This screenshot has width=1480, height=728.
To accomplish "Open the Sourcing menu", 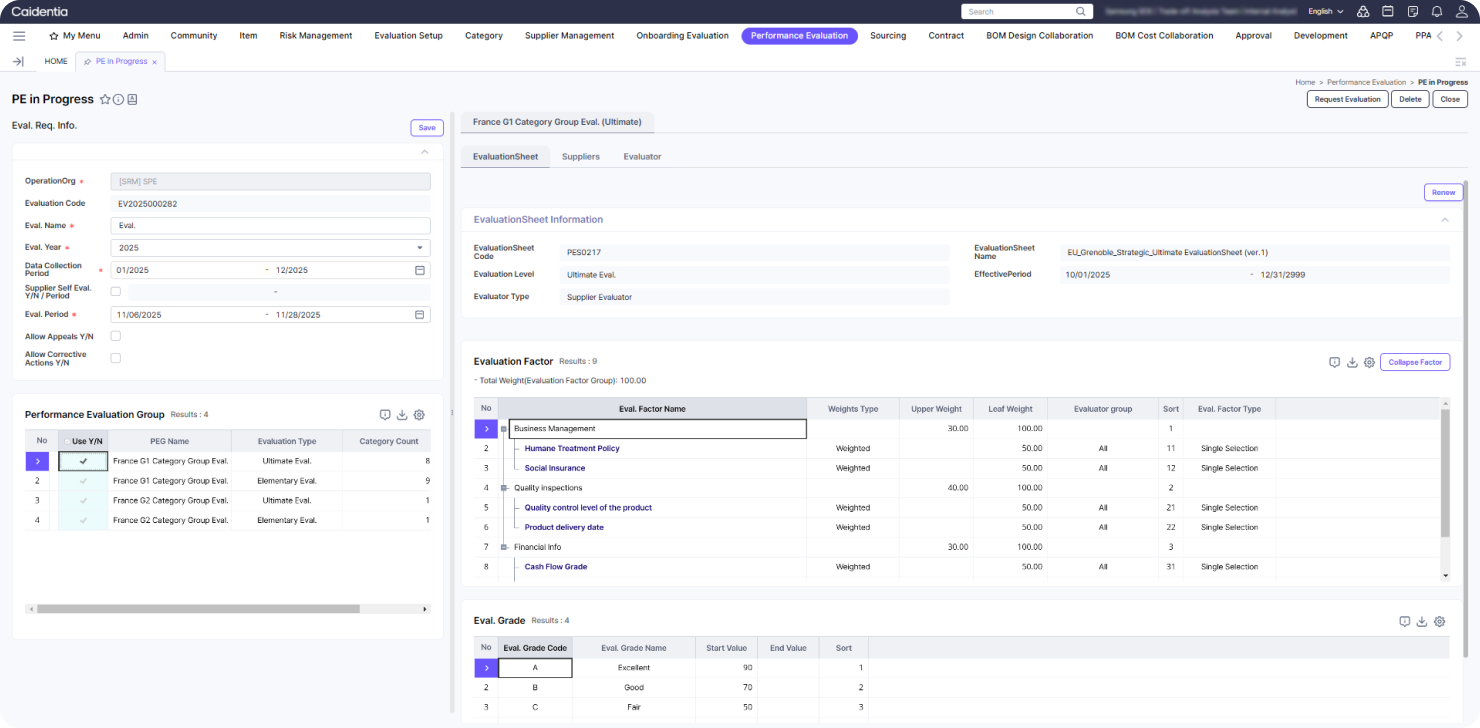I will point(888,36).
